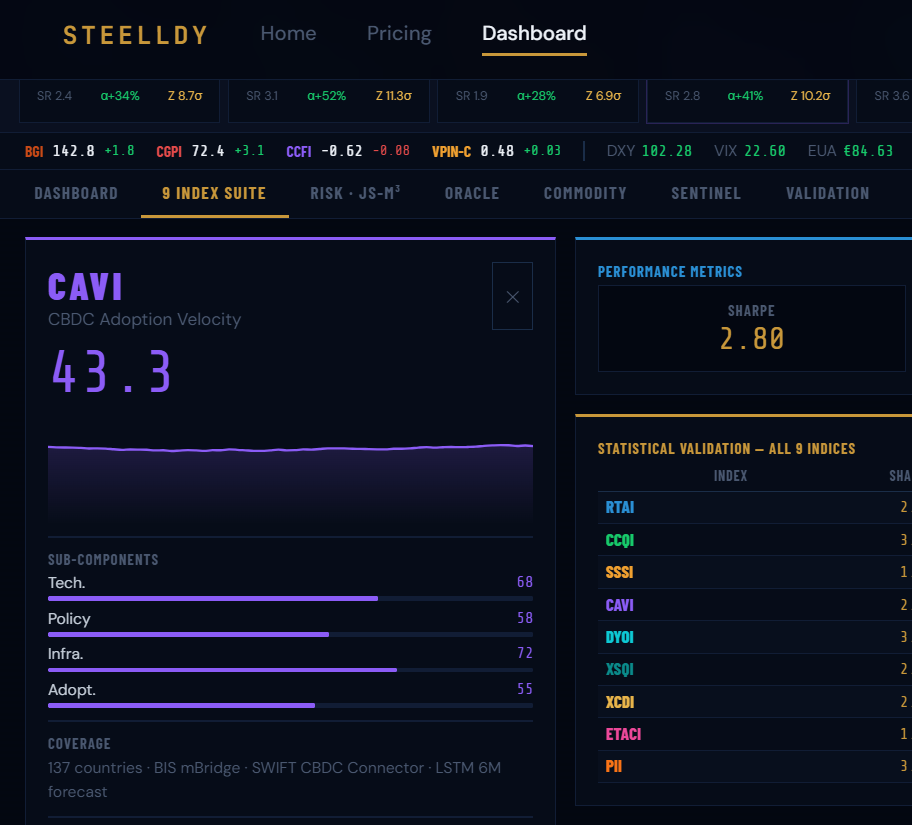Switch to the RISK · JS-M³ tab
This screenshot has height=825, width=912.
[x=355, y=194]
